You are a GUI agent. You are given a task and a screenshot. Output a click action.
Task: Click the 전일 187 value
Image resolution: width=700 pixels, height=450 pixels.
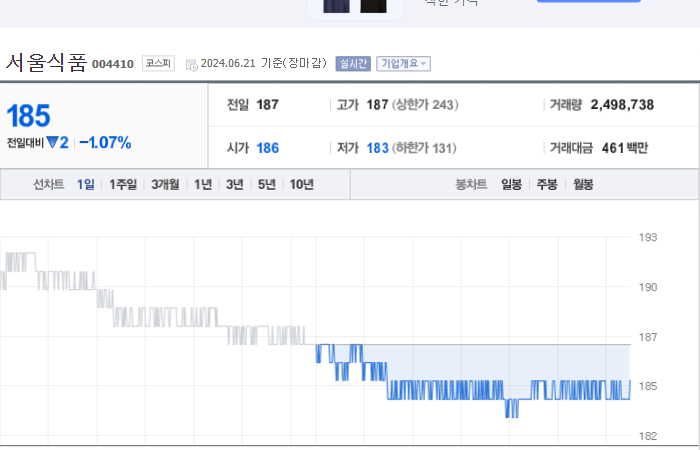(267, 105)
